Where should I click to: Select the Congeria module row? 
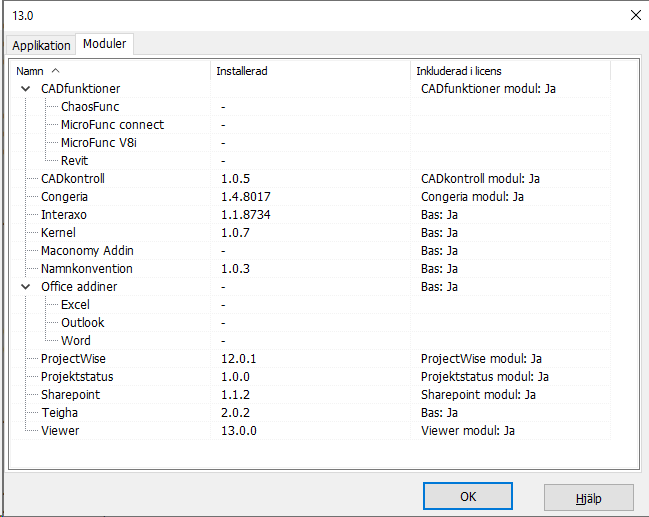click(310, 197)
